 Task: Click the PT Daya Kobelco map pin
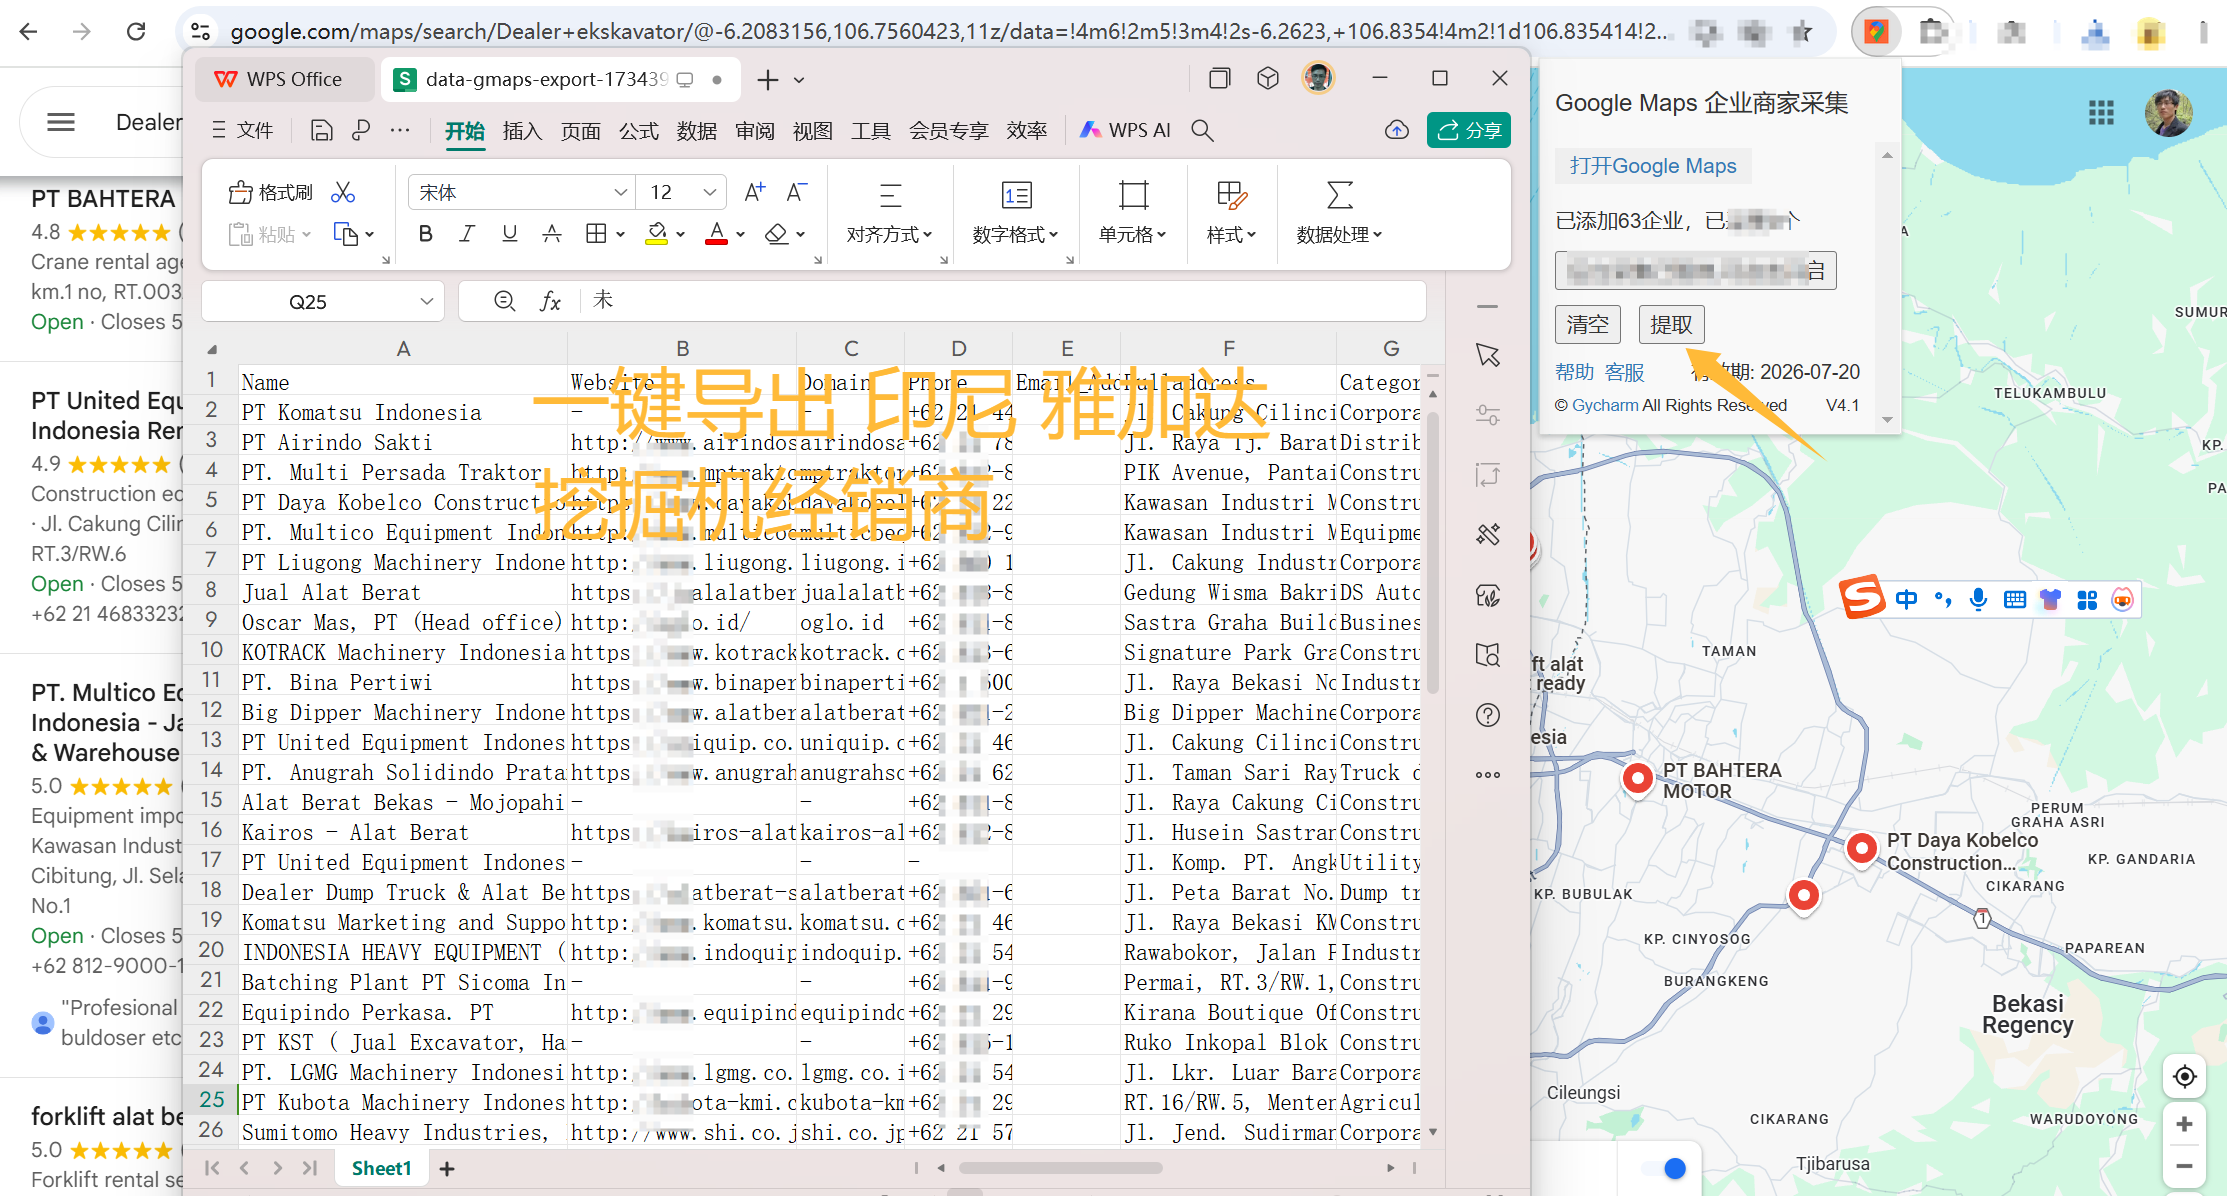(1861, 849)
